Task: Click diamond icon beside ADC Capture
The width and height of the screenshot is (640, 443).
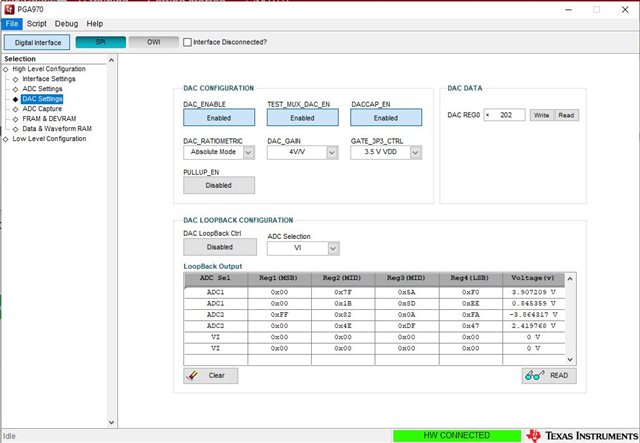Action: coord(16,109)
